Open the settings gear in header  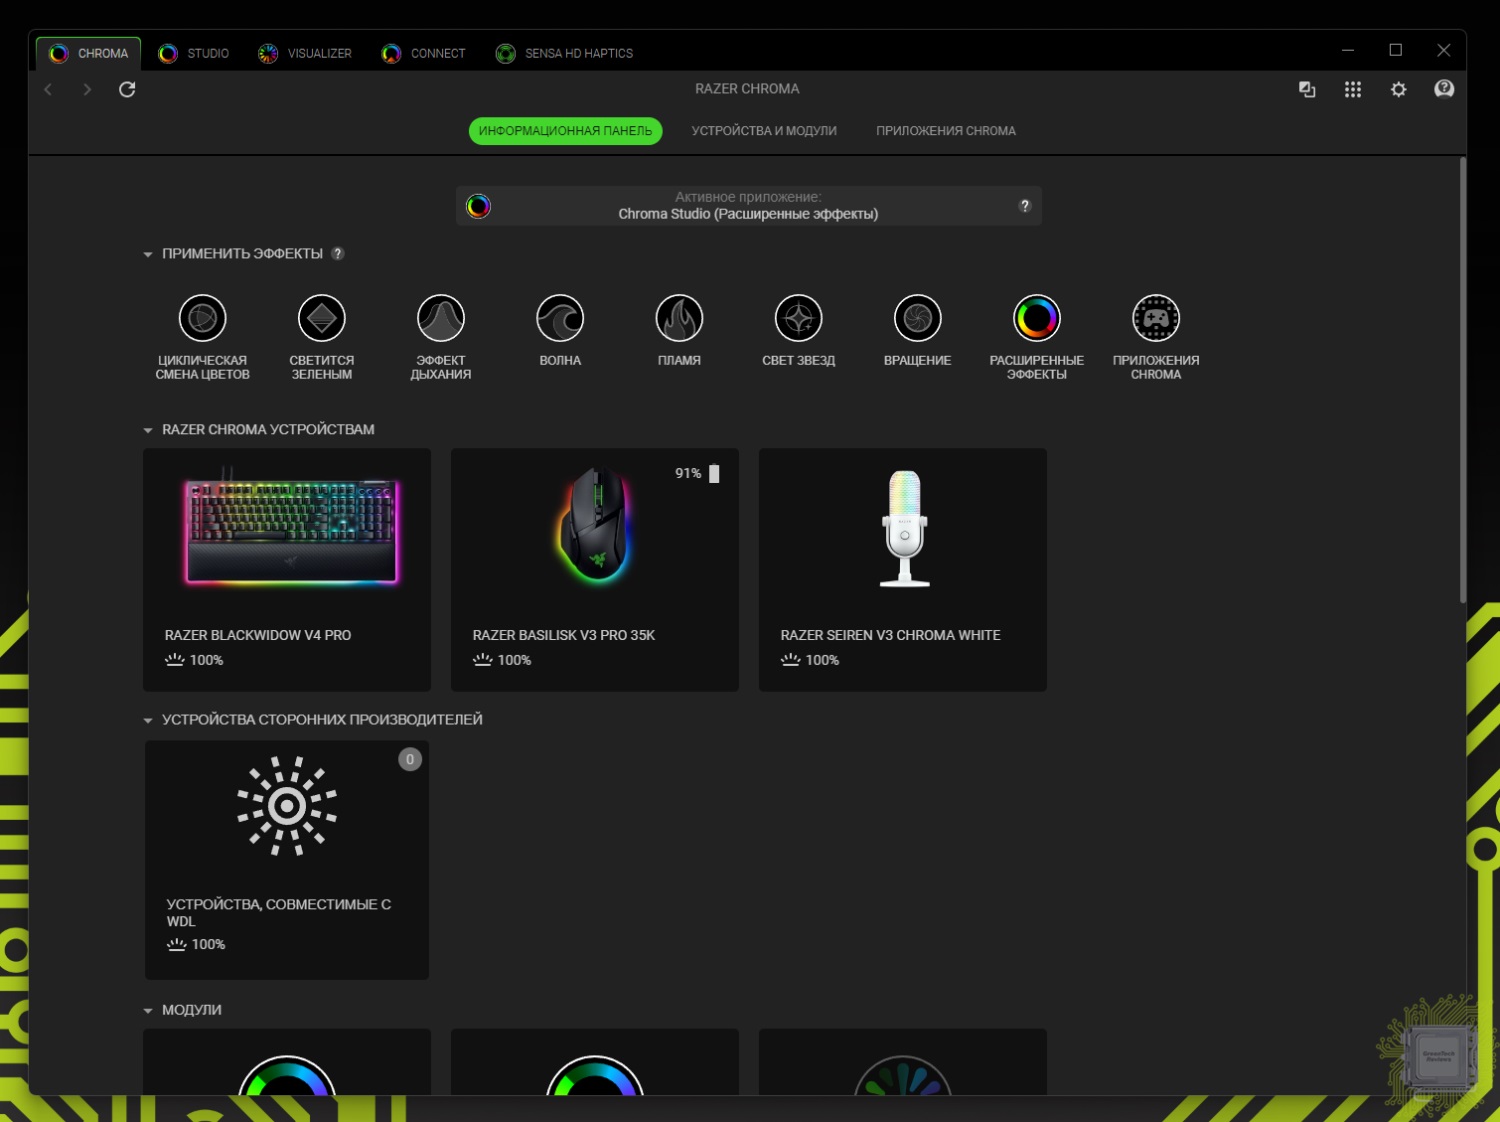coord(1398,90)
